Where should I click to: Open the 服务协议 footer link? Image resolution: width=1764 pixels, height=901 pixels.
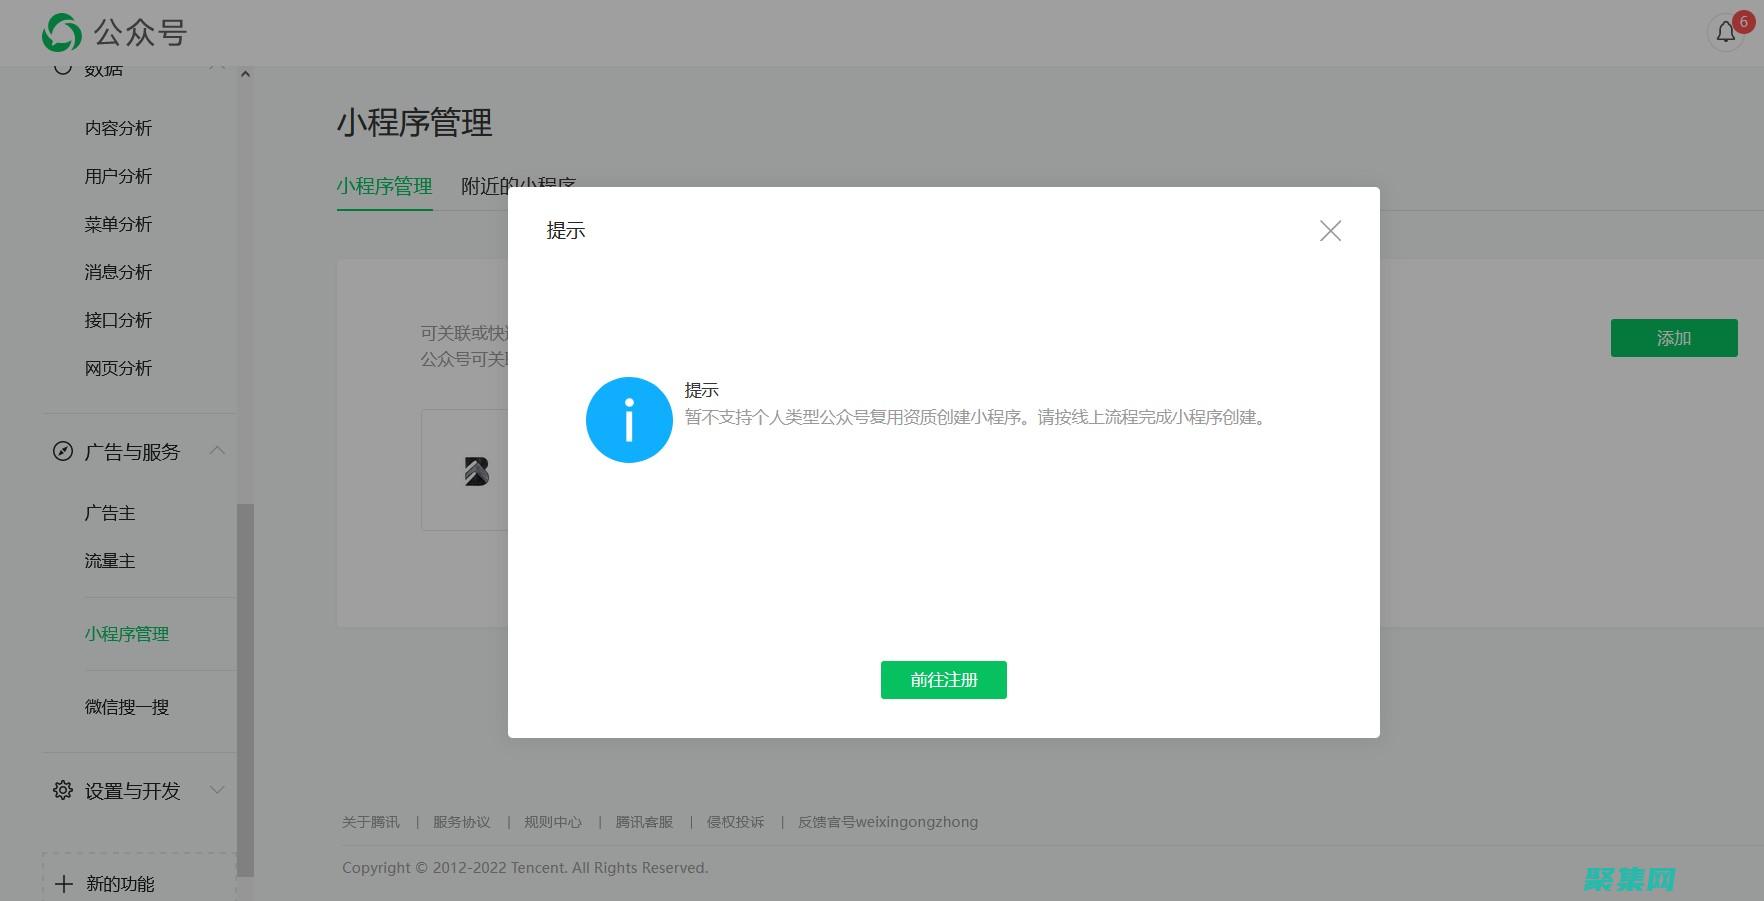point(461,821)
